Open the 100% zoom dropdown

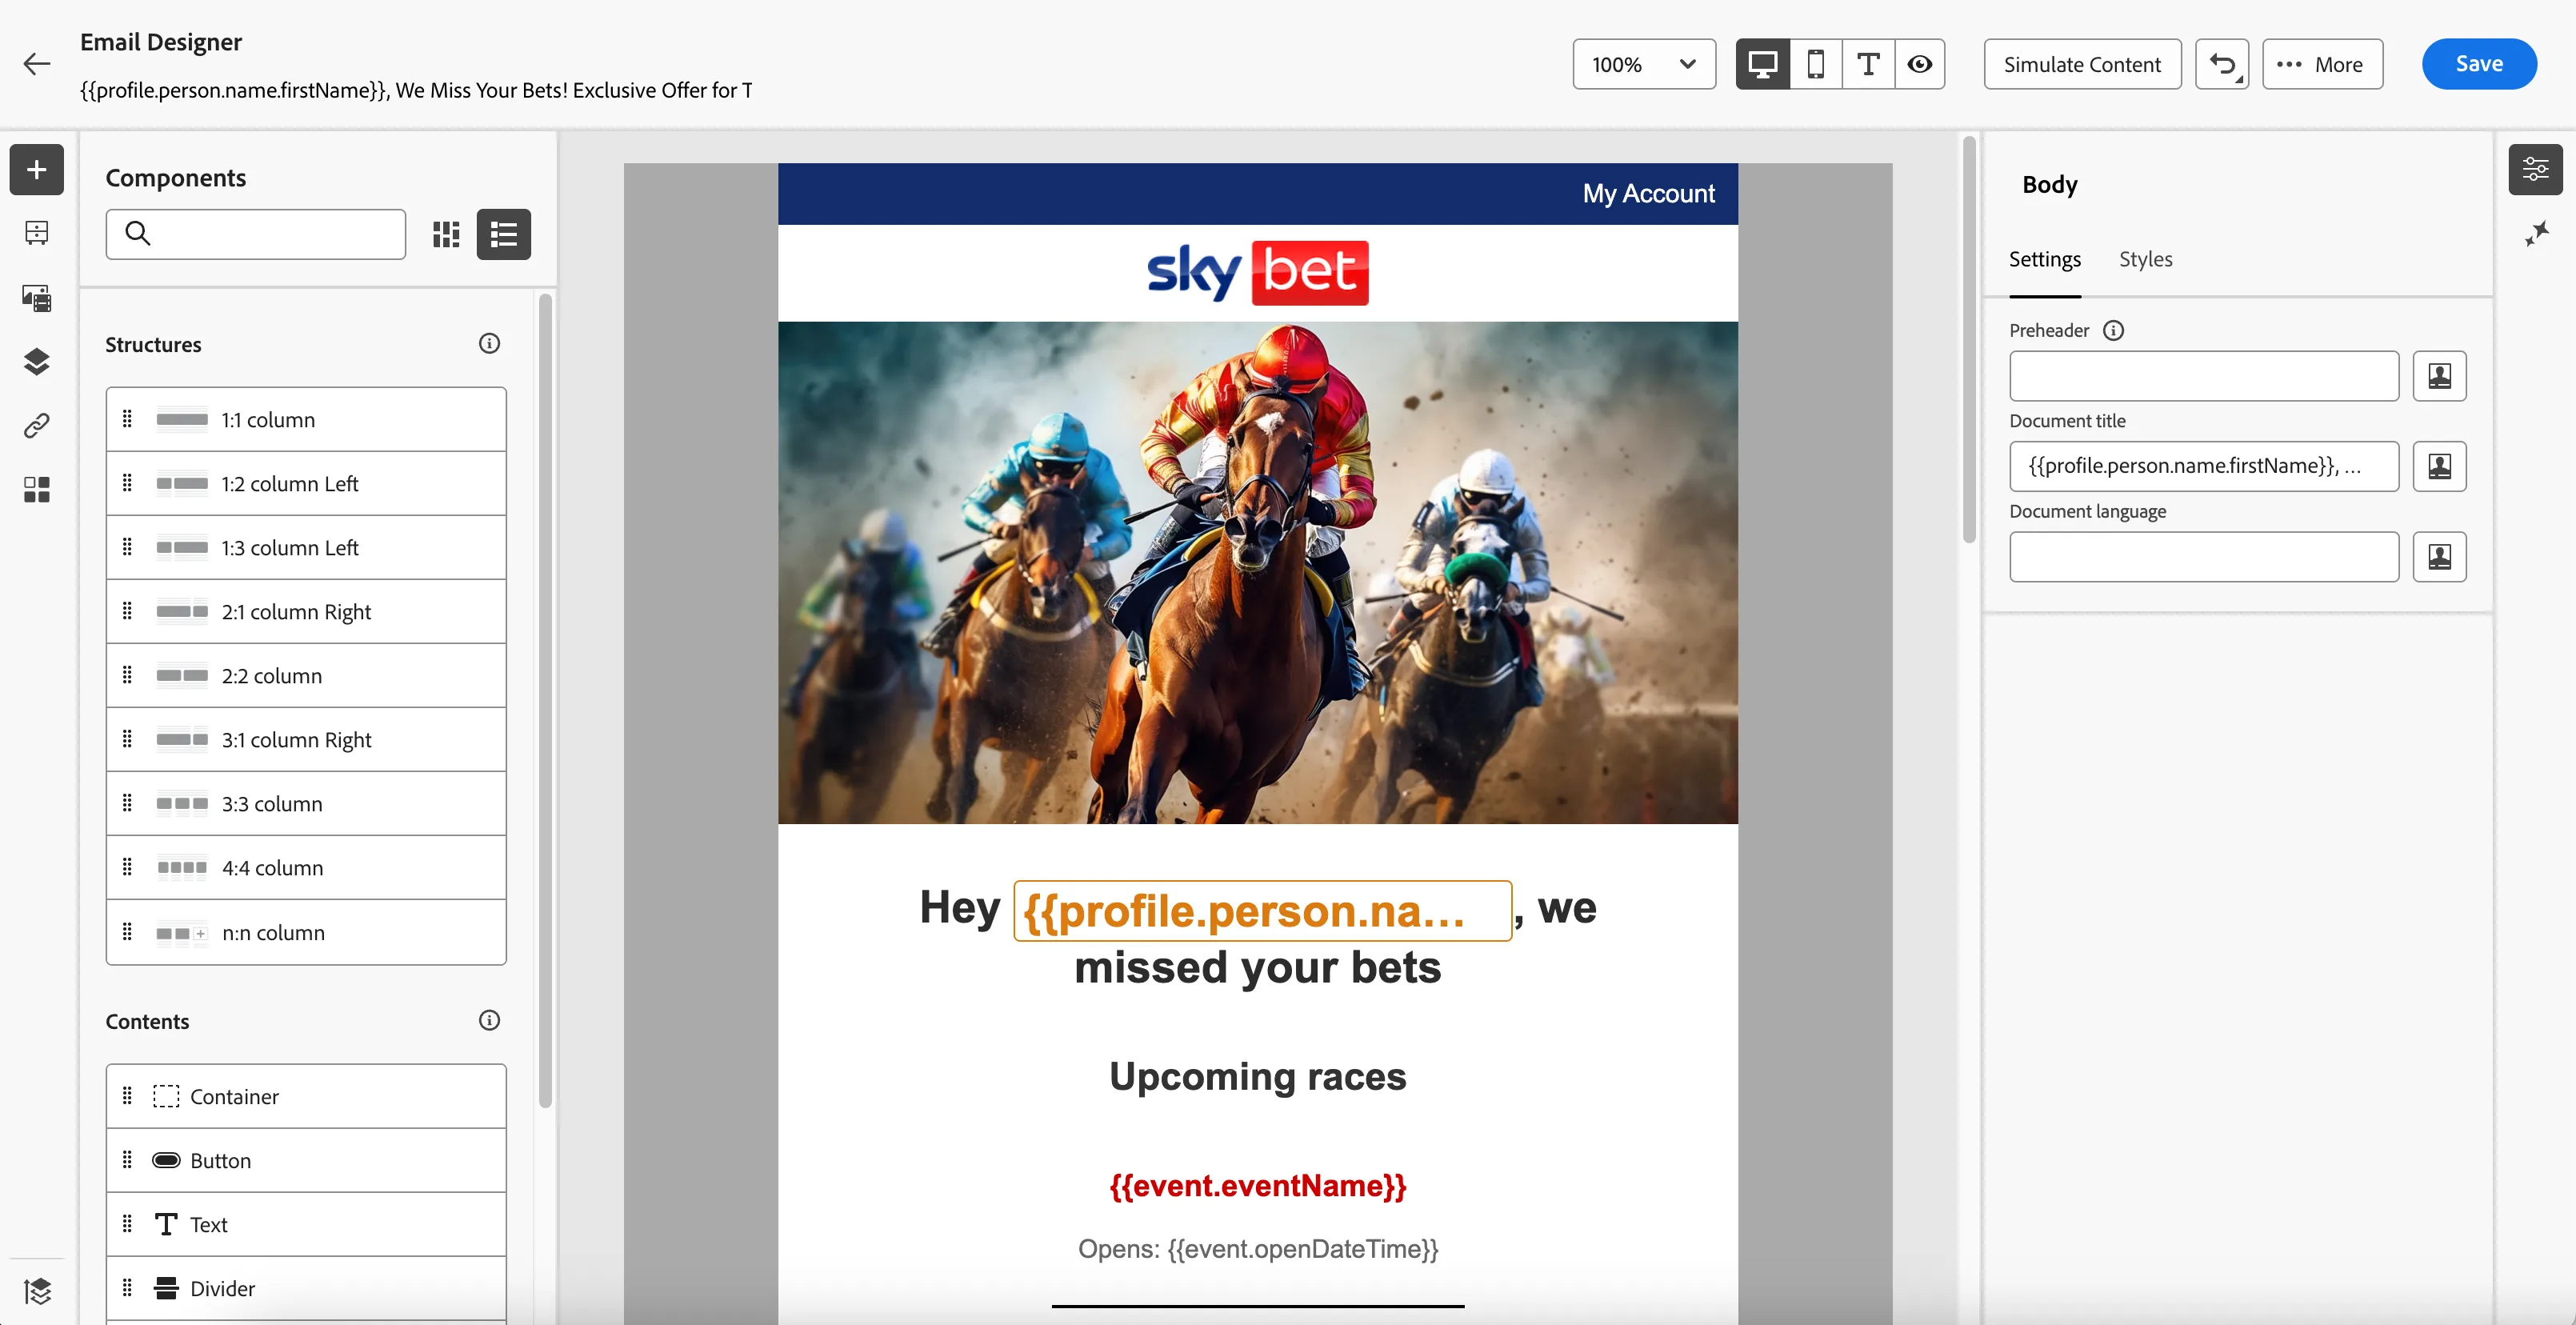pyautogui.click(x=1644, y=64)
